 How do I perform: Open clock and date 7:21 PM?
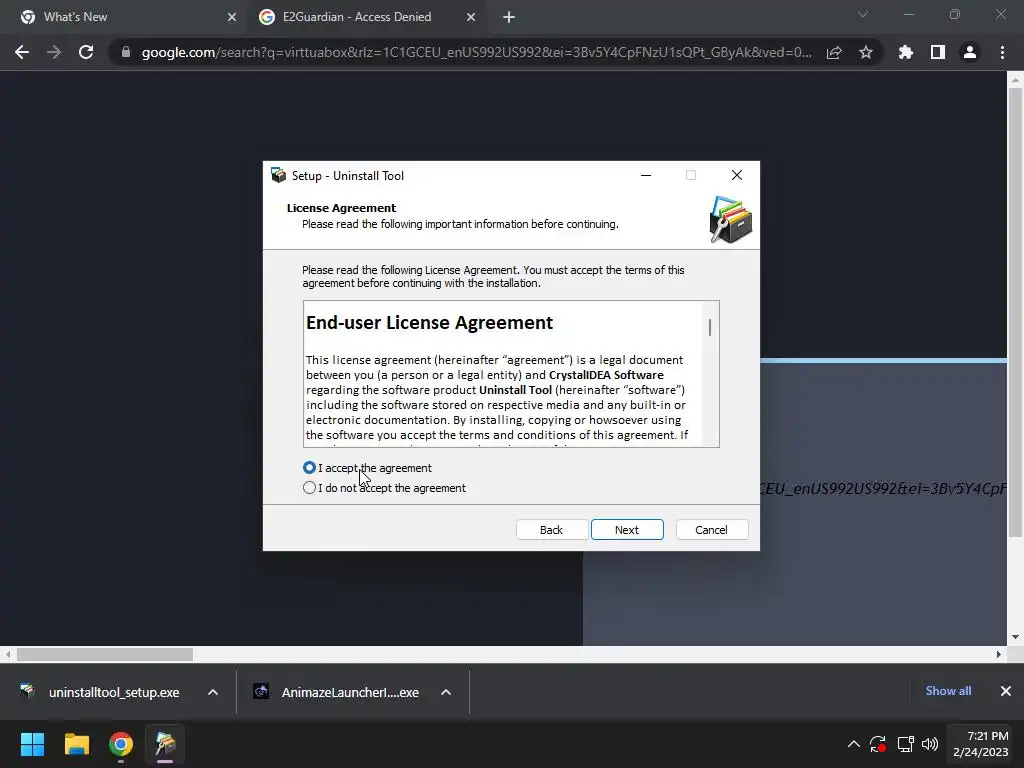pos(981,744)
